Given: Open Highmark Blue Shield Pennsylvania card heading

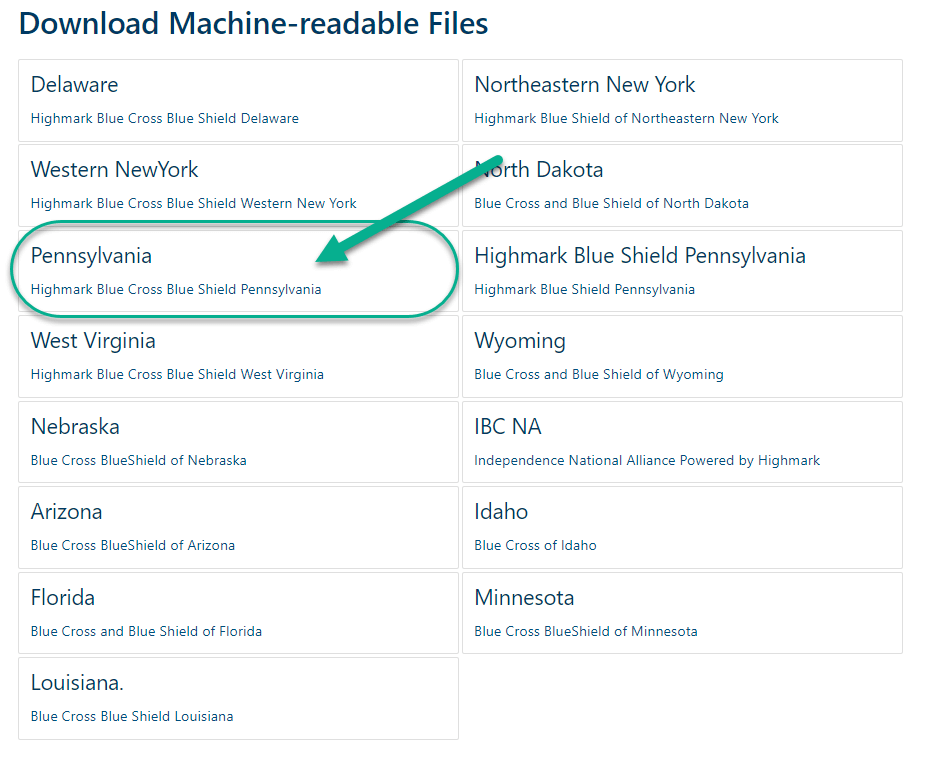Looking at the screenshot, I should 639,256.
